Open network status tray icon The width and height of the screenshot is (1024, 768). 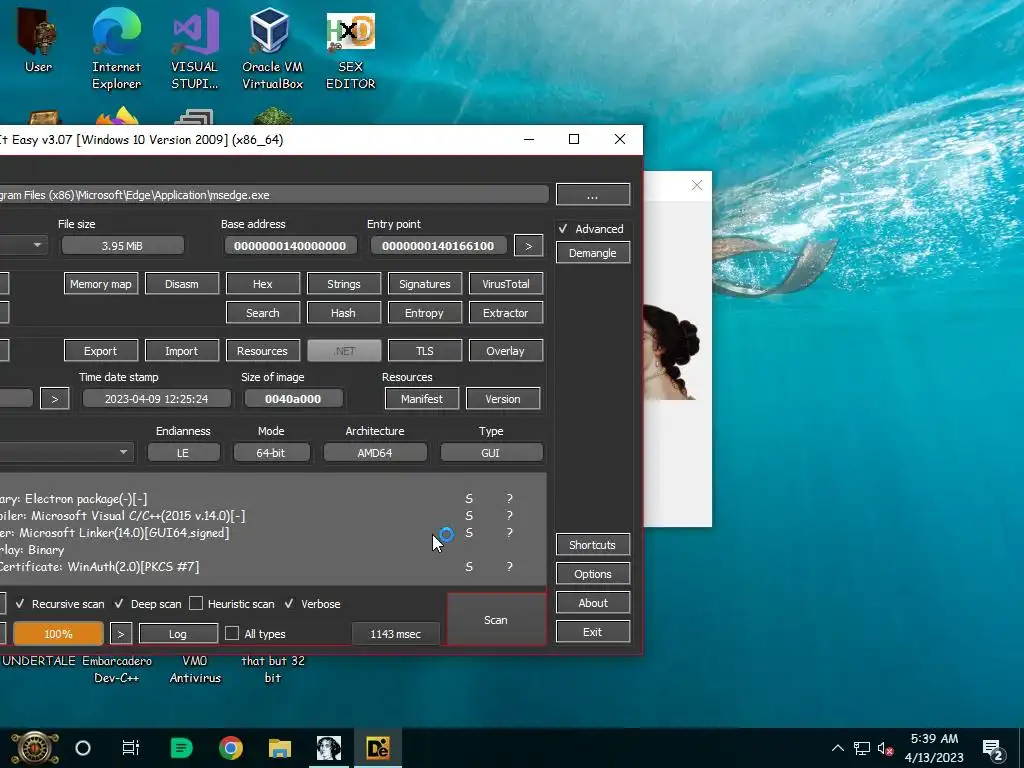point(861,748)
